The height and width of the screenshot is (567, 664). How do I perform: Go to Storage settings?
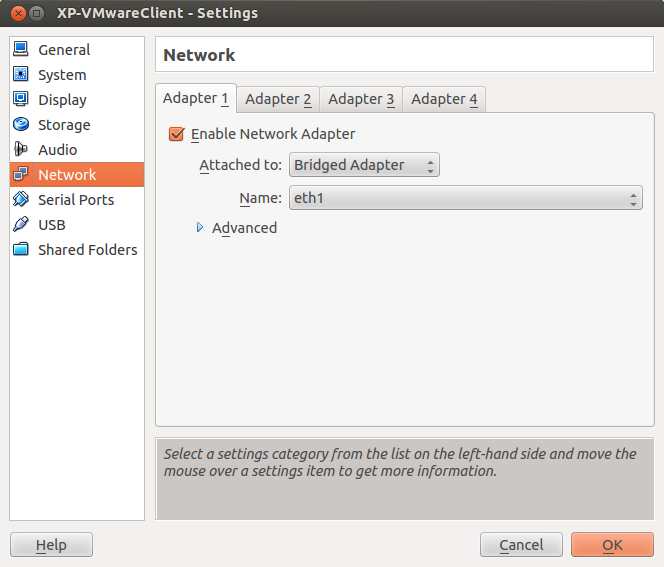[x=77, y=124]
